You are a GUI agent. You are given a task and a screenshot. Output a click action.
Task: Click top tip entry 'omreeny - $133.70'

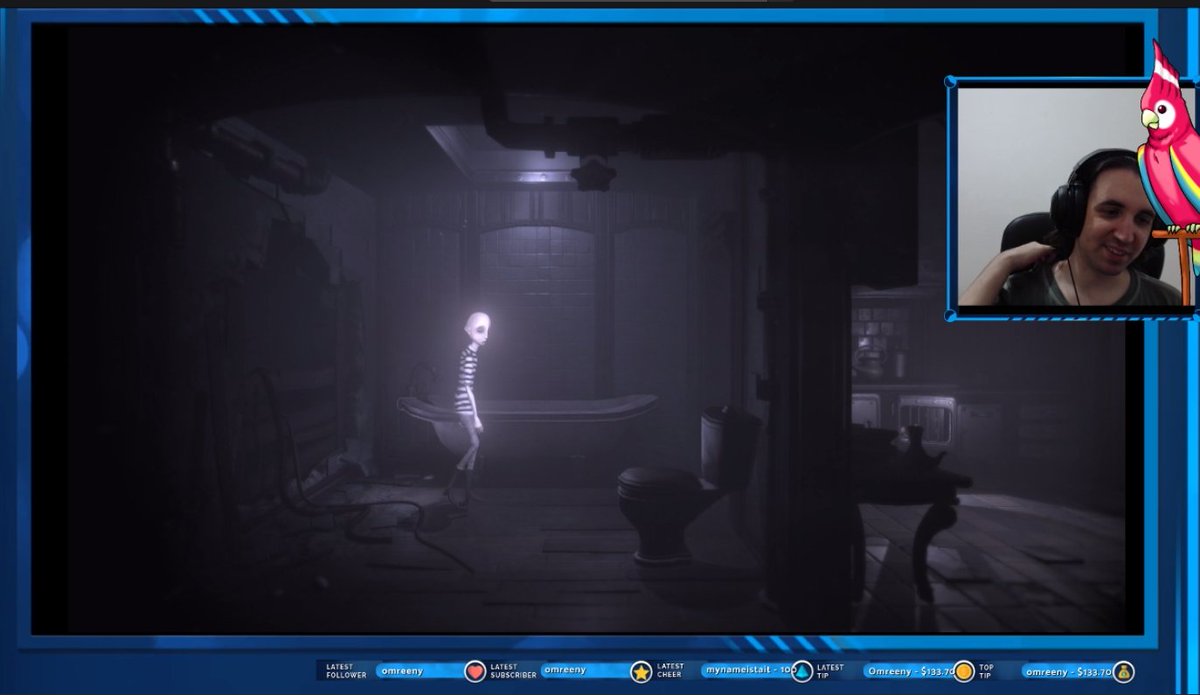click(x=1068, y=671)
